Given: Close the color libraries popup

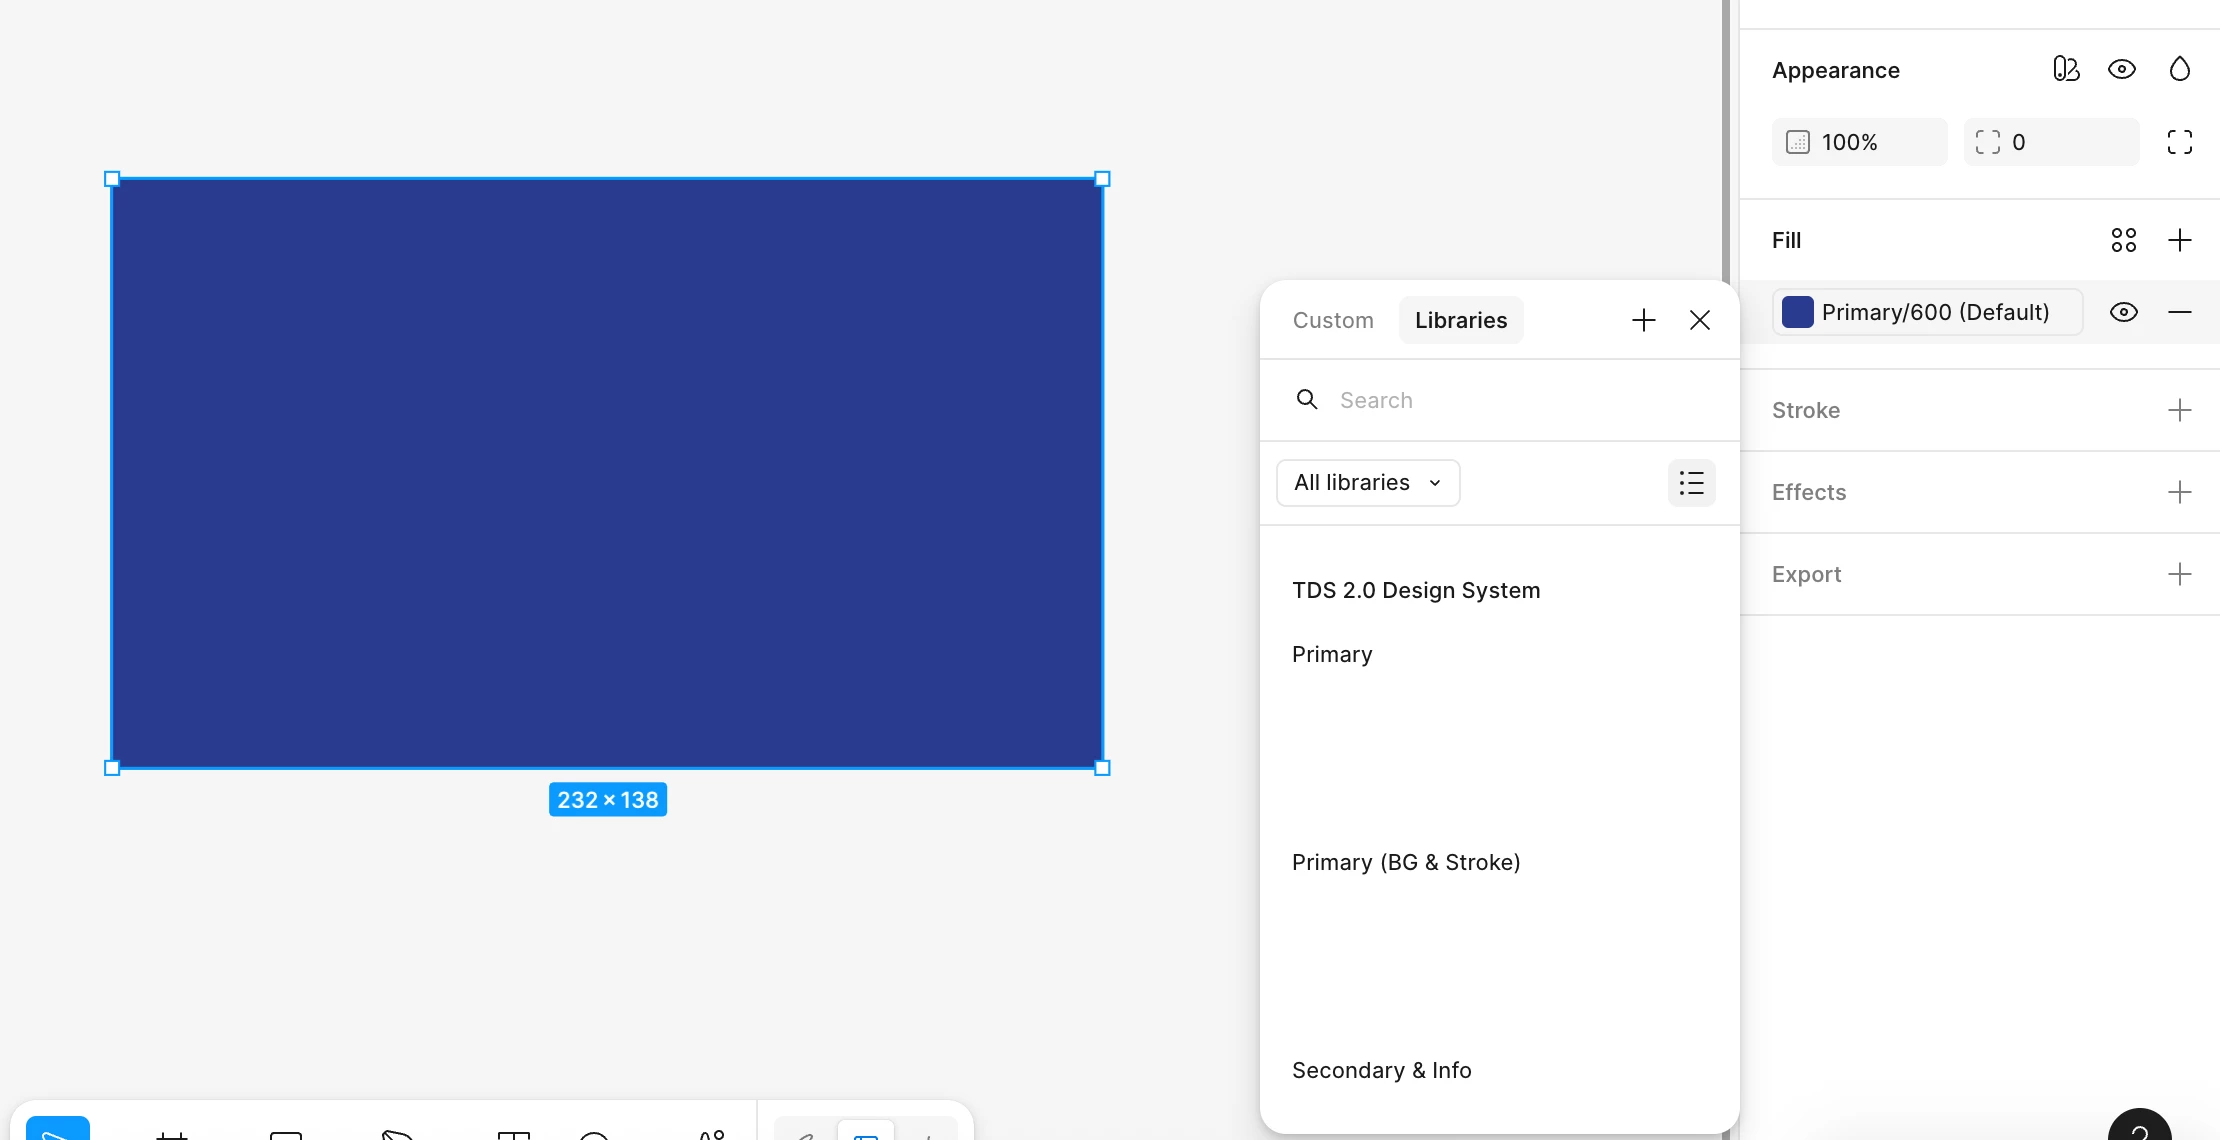Looking at the screenshot, I should [1700, 320].
